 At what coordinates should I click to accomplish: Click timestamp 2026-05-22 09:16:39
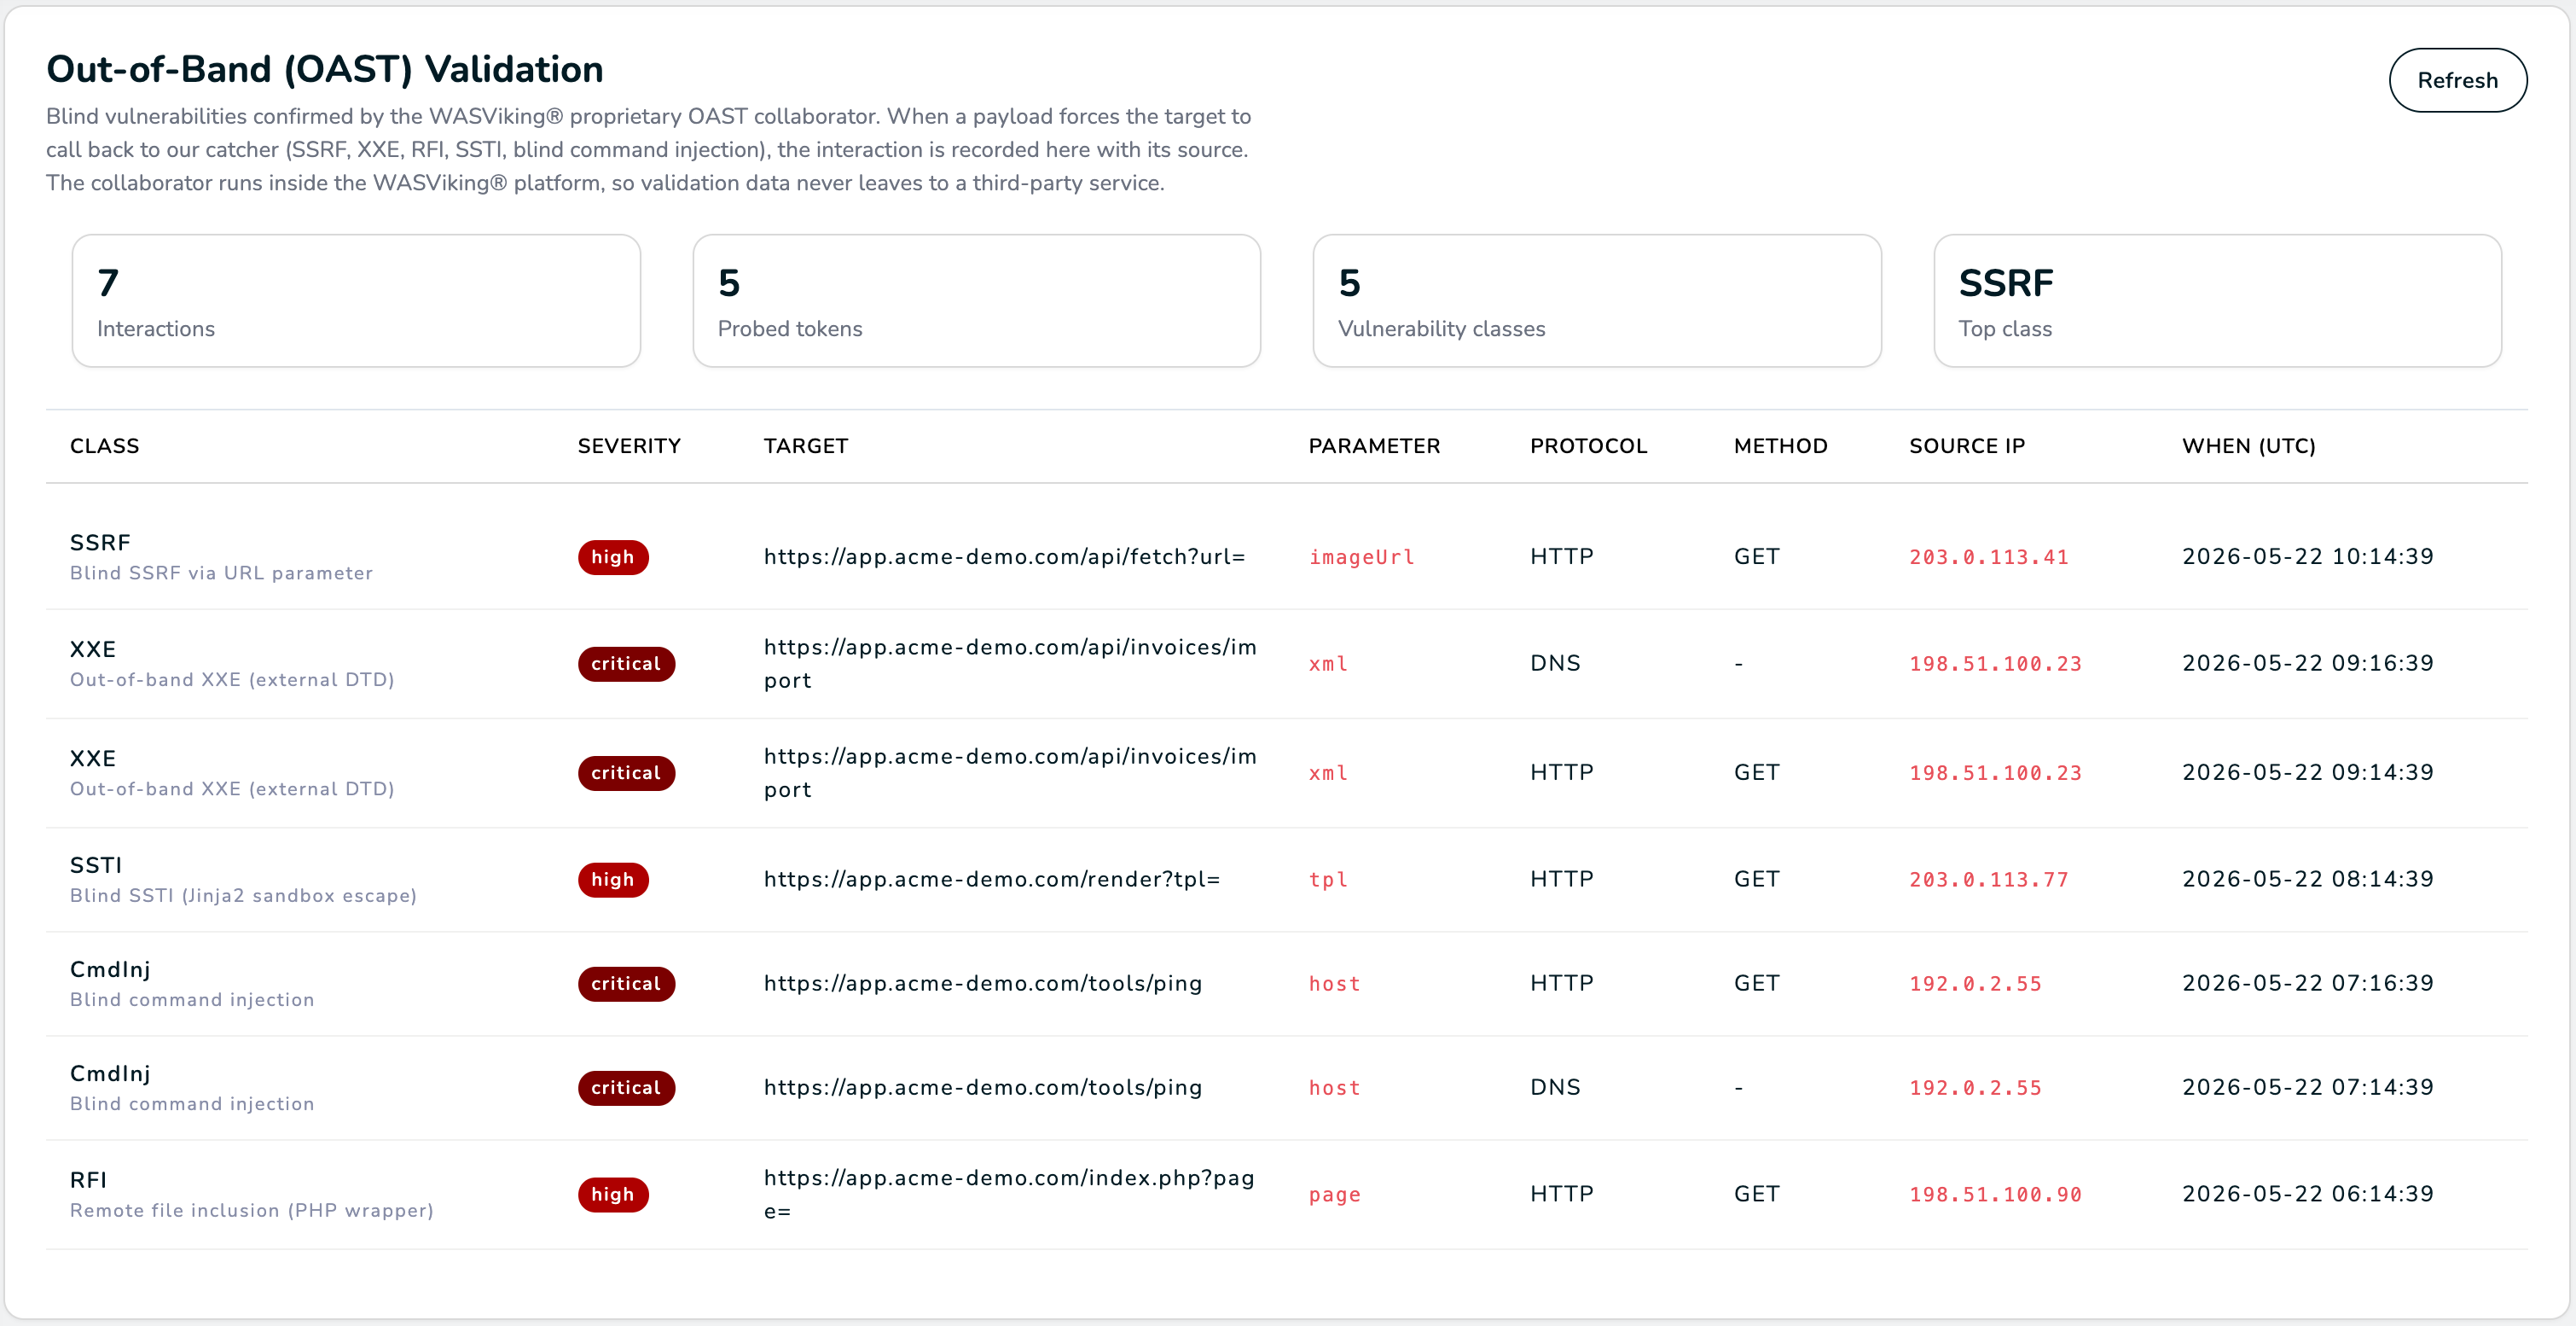tap(2308, 664)
